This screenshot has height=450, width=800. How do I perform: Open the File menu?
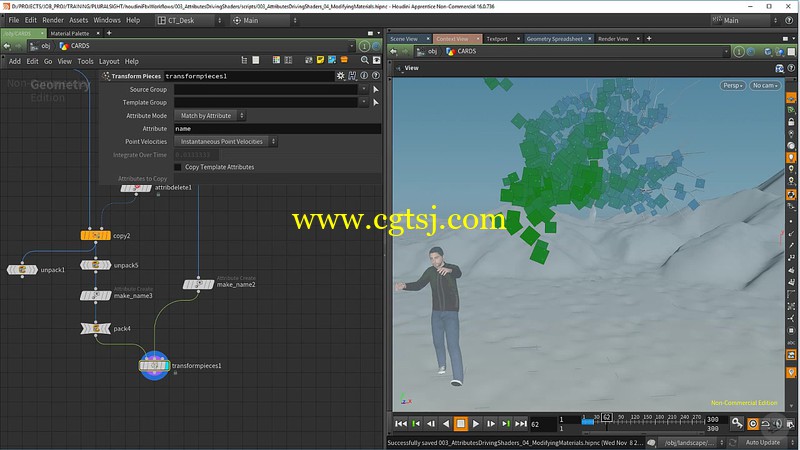tap(14, 20)
